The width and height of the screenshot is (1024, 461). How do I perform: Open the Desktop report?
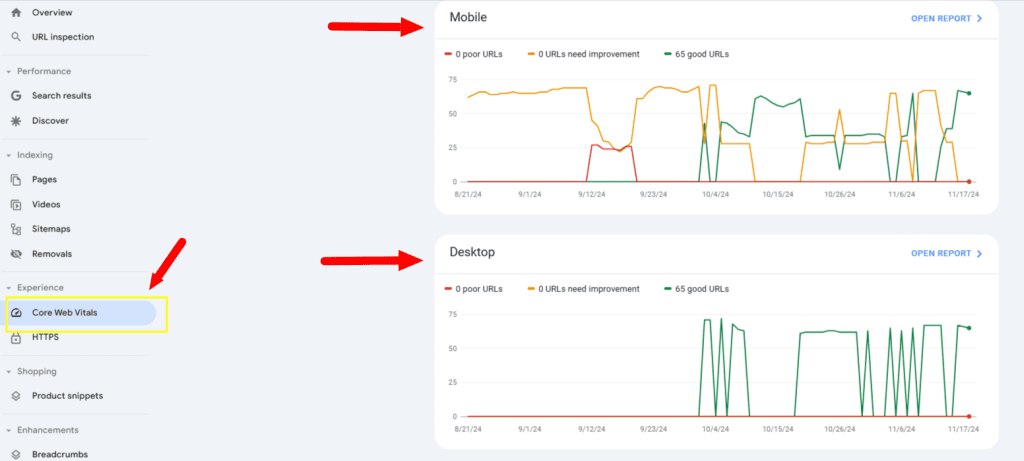(946, 254)
